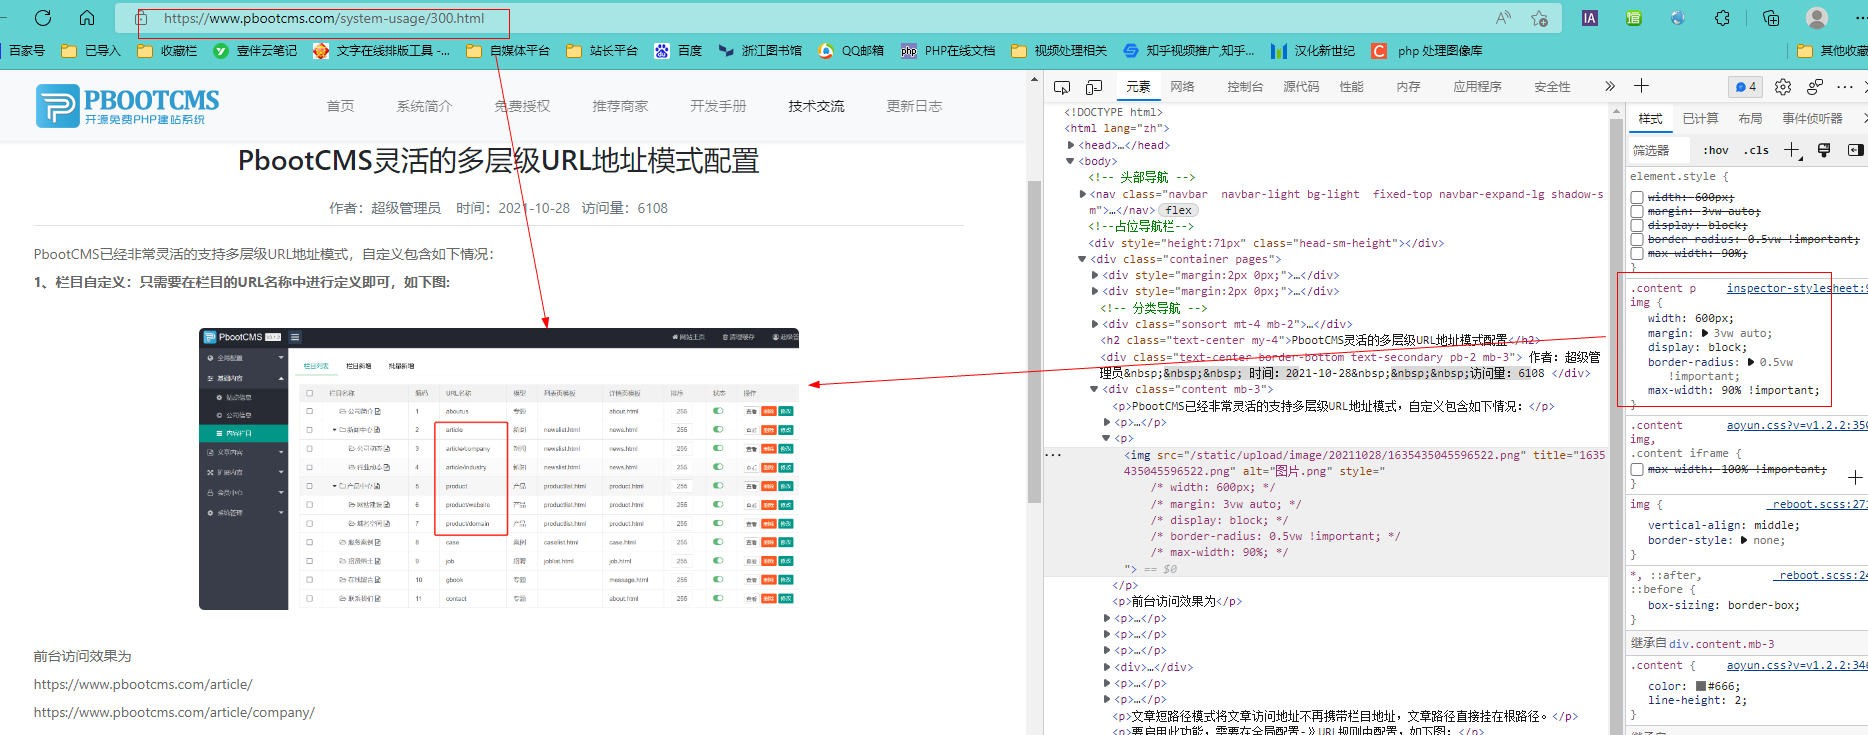Open the read aloud icon in address bar
Image resolution: width=1868 pixels, height=735 pixels.
pyautogui.click(x=1503, y=18)
